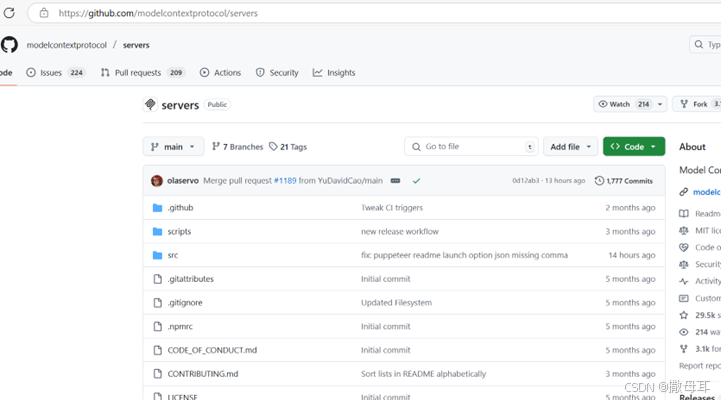Click the tag icon beside 21 Tags
This screenshot has height=400, width=721.
pos(273,146)
